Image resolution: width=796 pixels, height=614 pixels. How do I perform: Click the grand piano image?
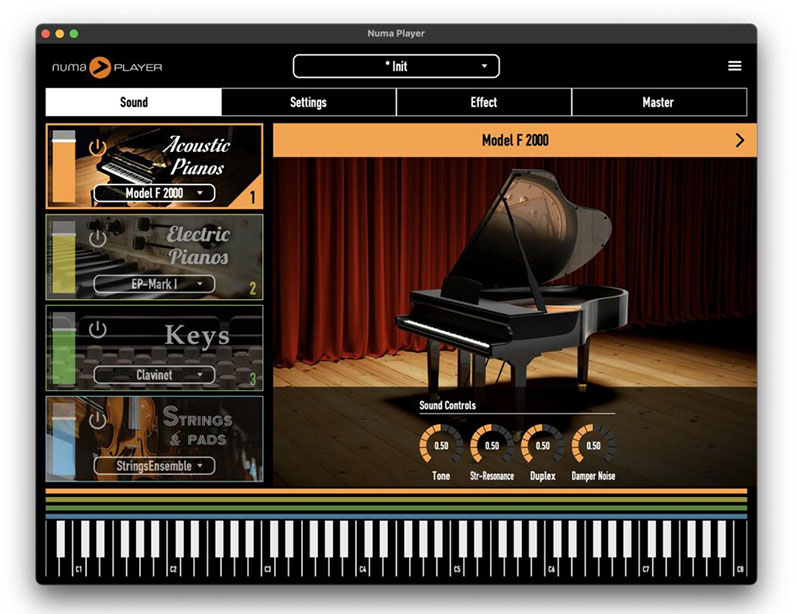point(512,284)
